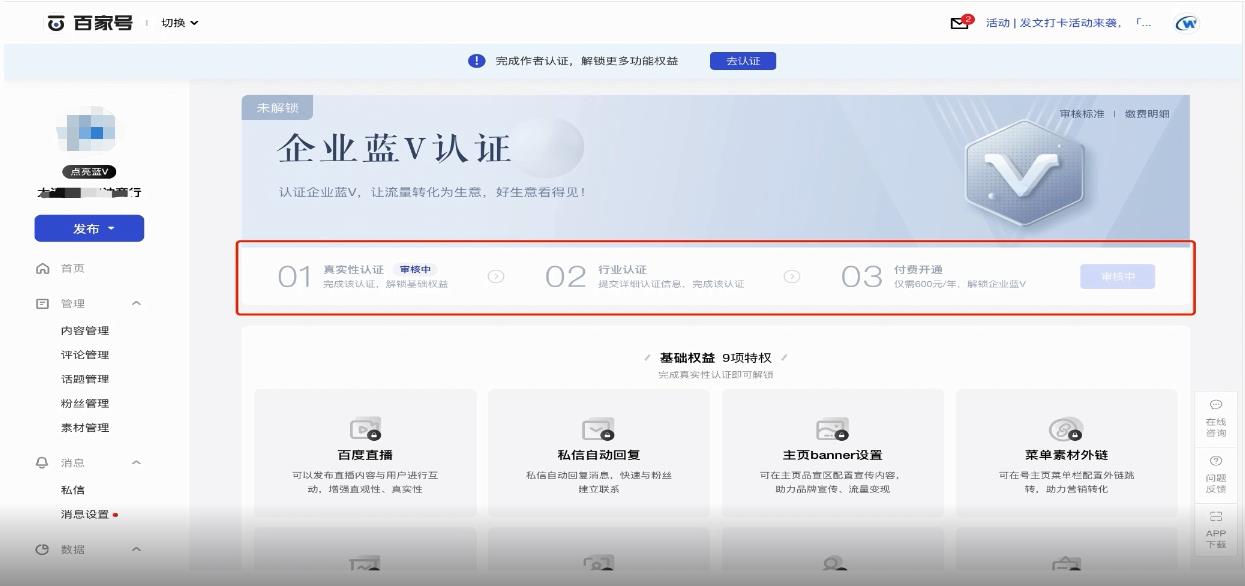Click the 消息 bell icon

point(42,463)
